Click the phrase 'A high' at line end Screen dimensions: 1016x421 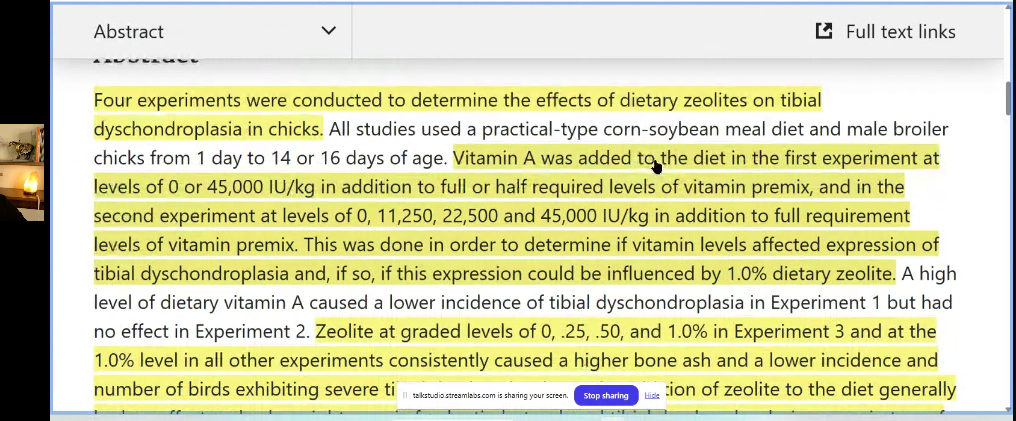pyautogui.click(x=929, y=273)
